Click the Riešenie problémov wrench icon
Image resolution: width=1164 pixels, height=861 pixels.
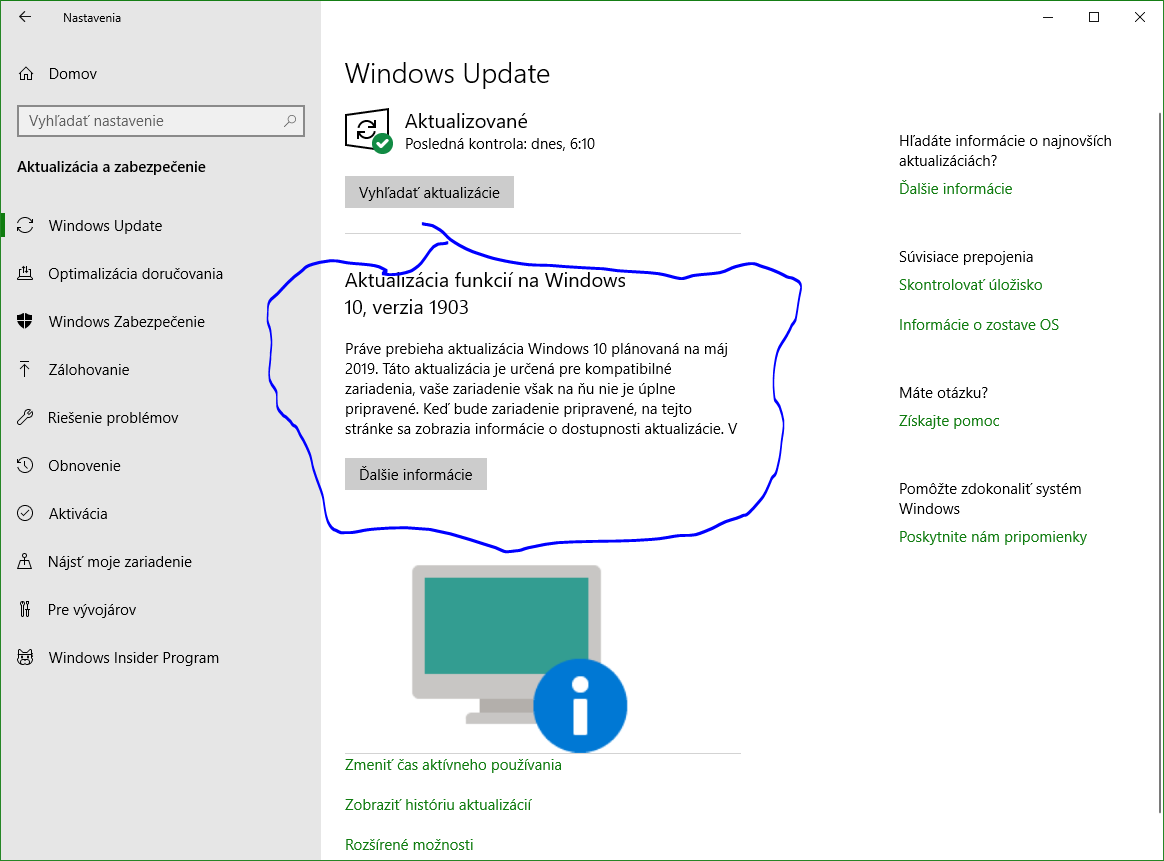(x=25, y=417)
